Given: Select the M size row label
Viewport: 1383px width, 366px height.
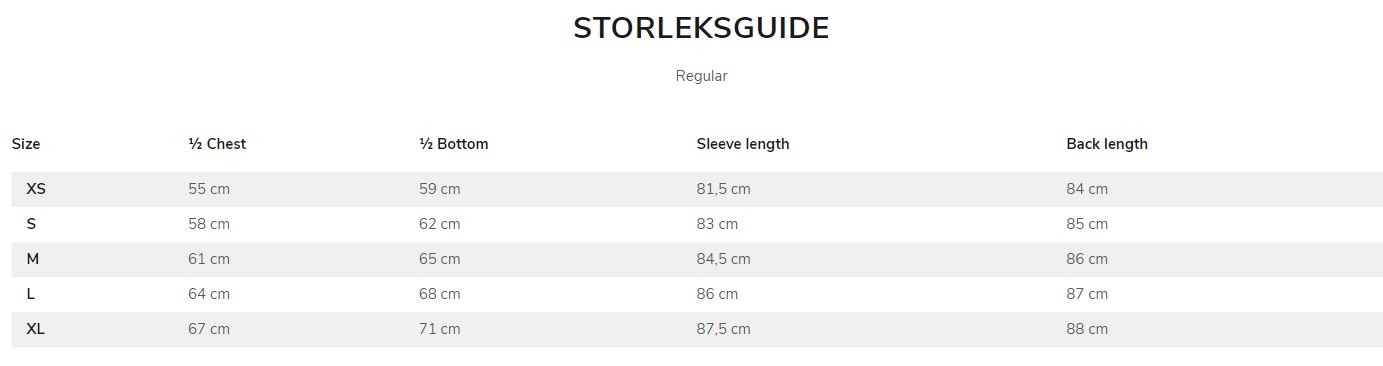Looking at the screenshot, I should coord(33,259).
